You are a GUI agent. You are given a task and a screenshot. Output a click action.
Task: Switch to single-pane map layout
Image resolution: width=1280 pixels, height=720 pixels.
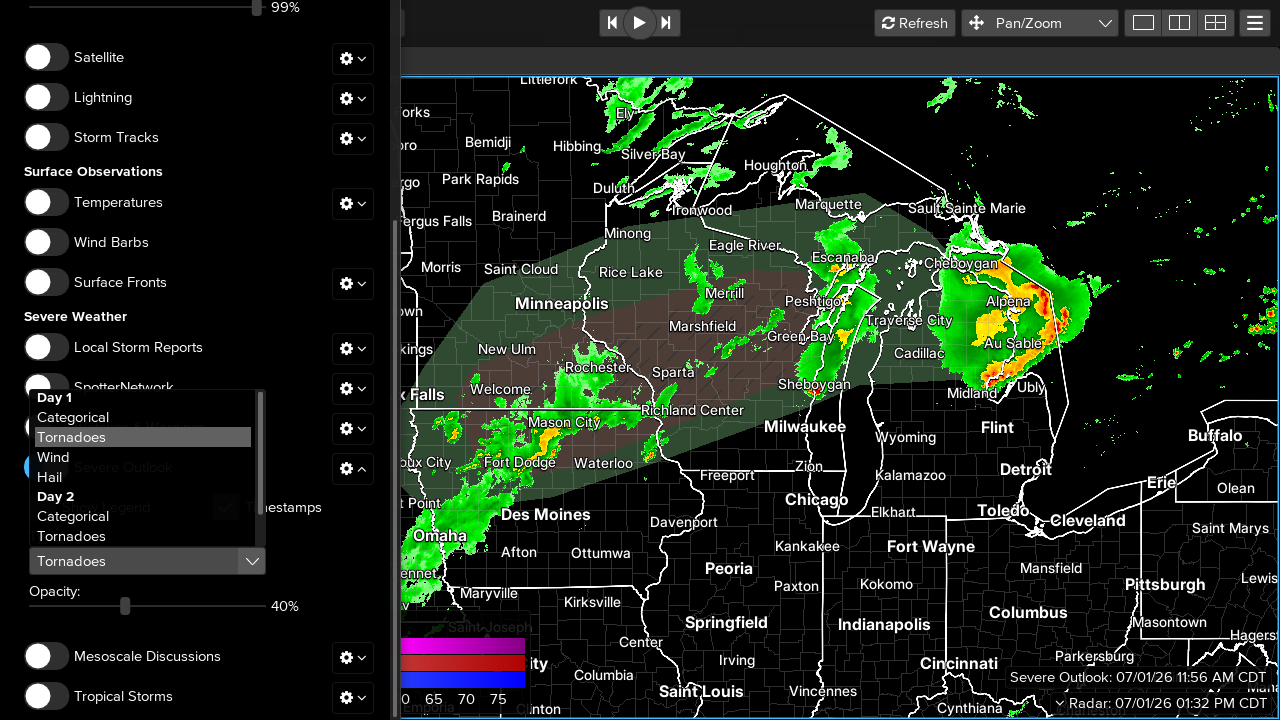click(1143, 23)
